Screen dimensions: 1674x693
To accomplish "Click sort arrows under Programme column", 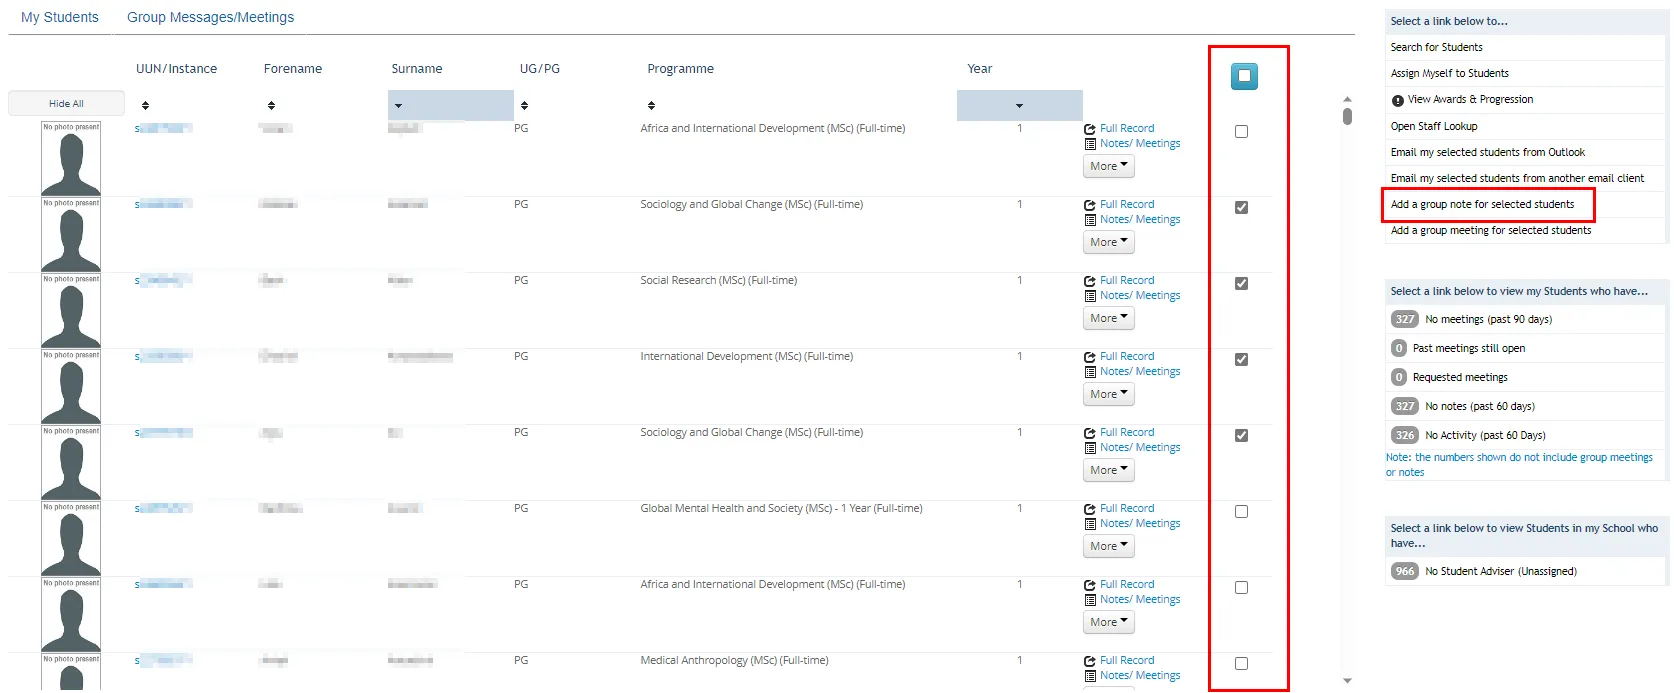I will tap(651, 105).
